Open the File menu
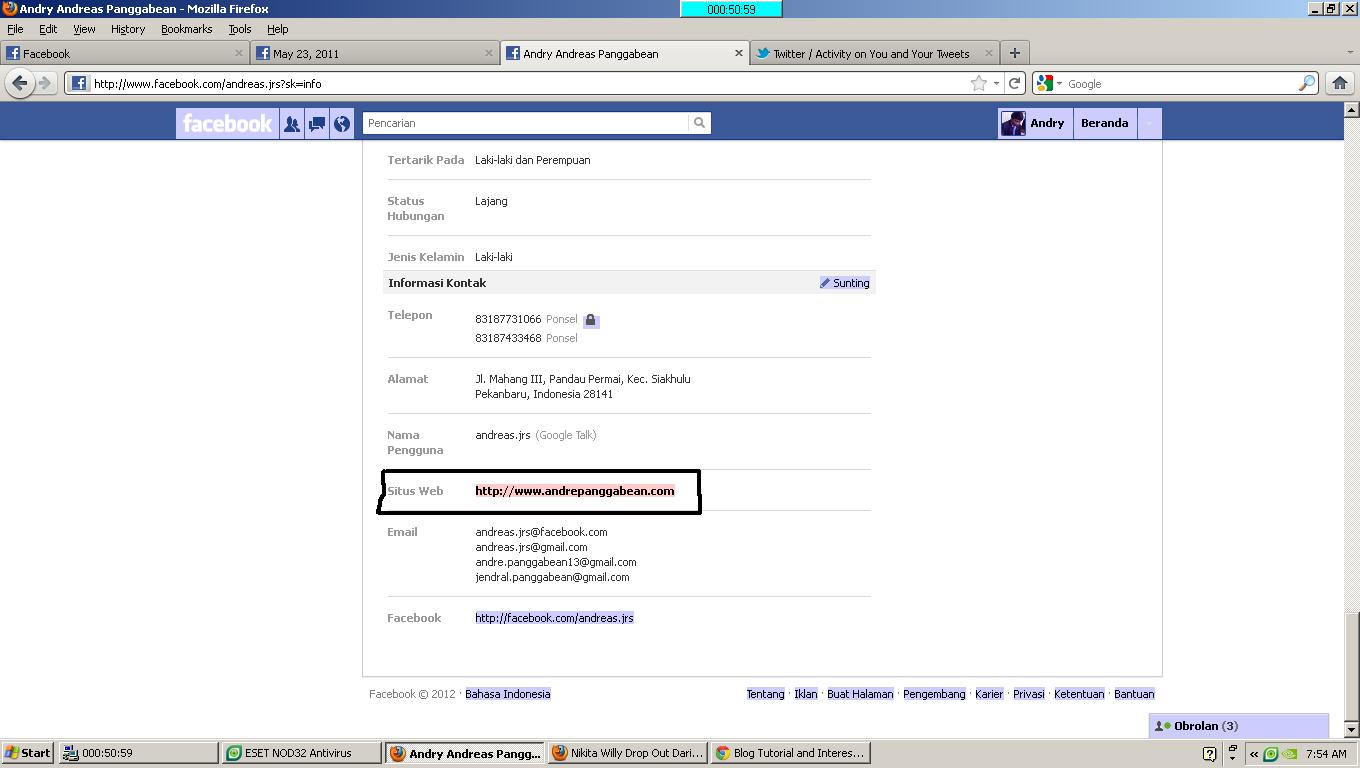The image size is (1360, 768). [15, 29]
